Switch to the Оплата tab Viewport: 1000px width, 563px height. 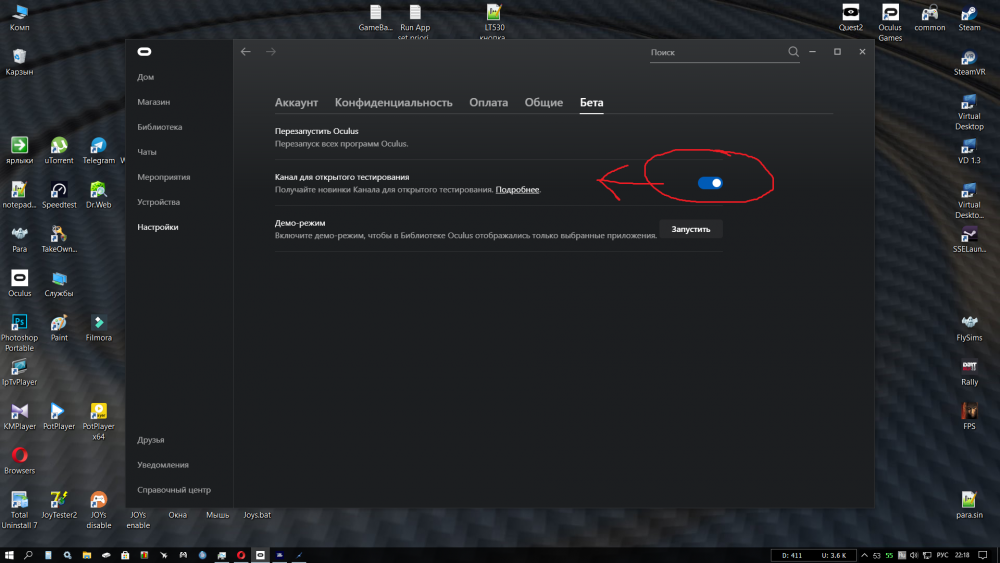point(489,103)
